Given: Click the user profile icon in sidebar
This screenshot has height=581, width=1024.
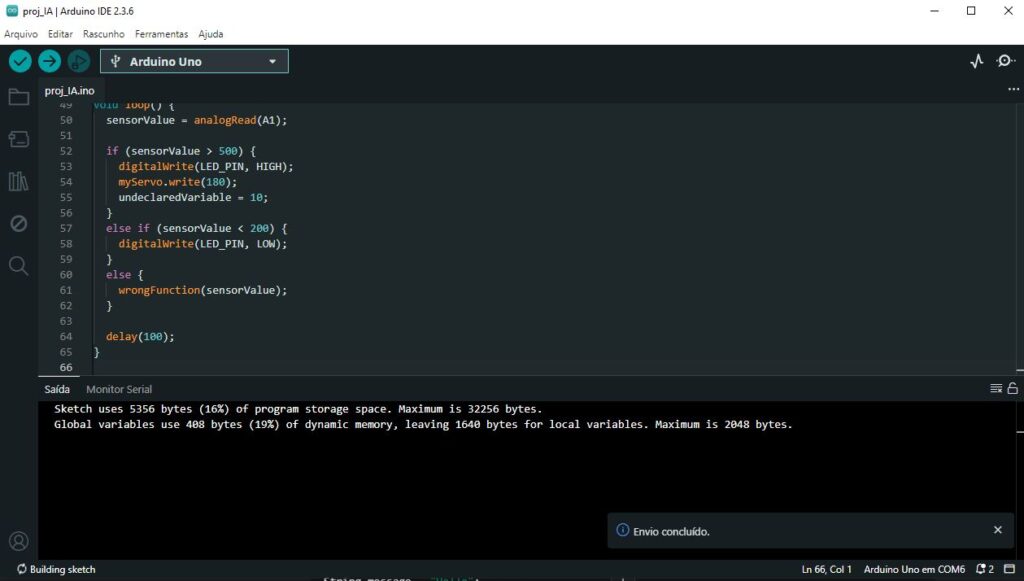Looking at the screenshot, I should pyautogui.click(x=18, y=541).
